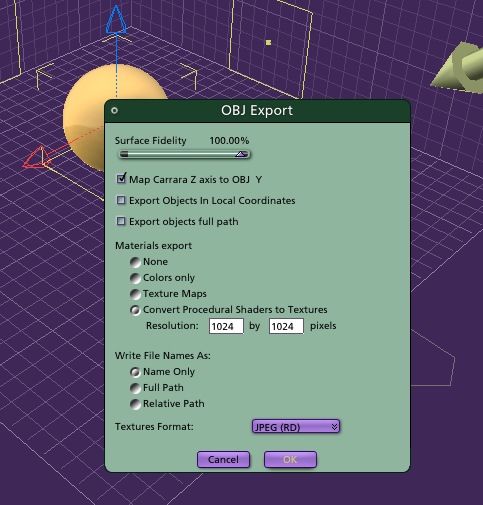Click the red X-axis arrow gizmo
The width and height of the screenshot is (483, 505).
click(37, 157)
